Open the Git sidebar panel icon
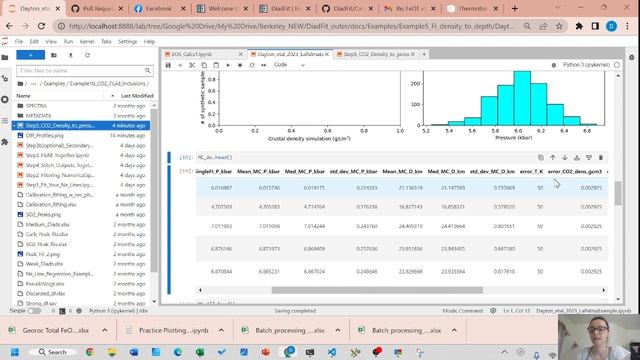 click(5, 78)
